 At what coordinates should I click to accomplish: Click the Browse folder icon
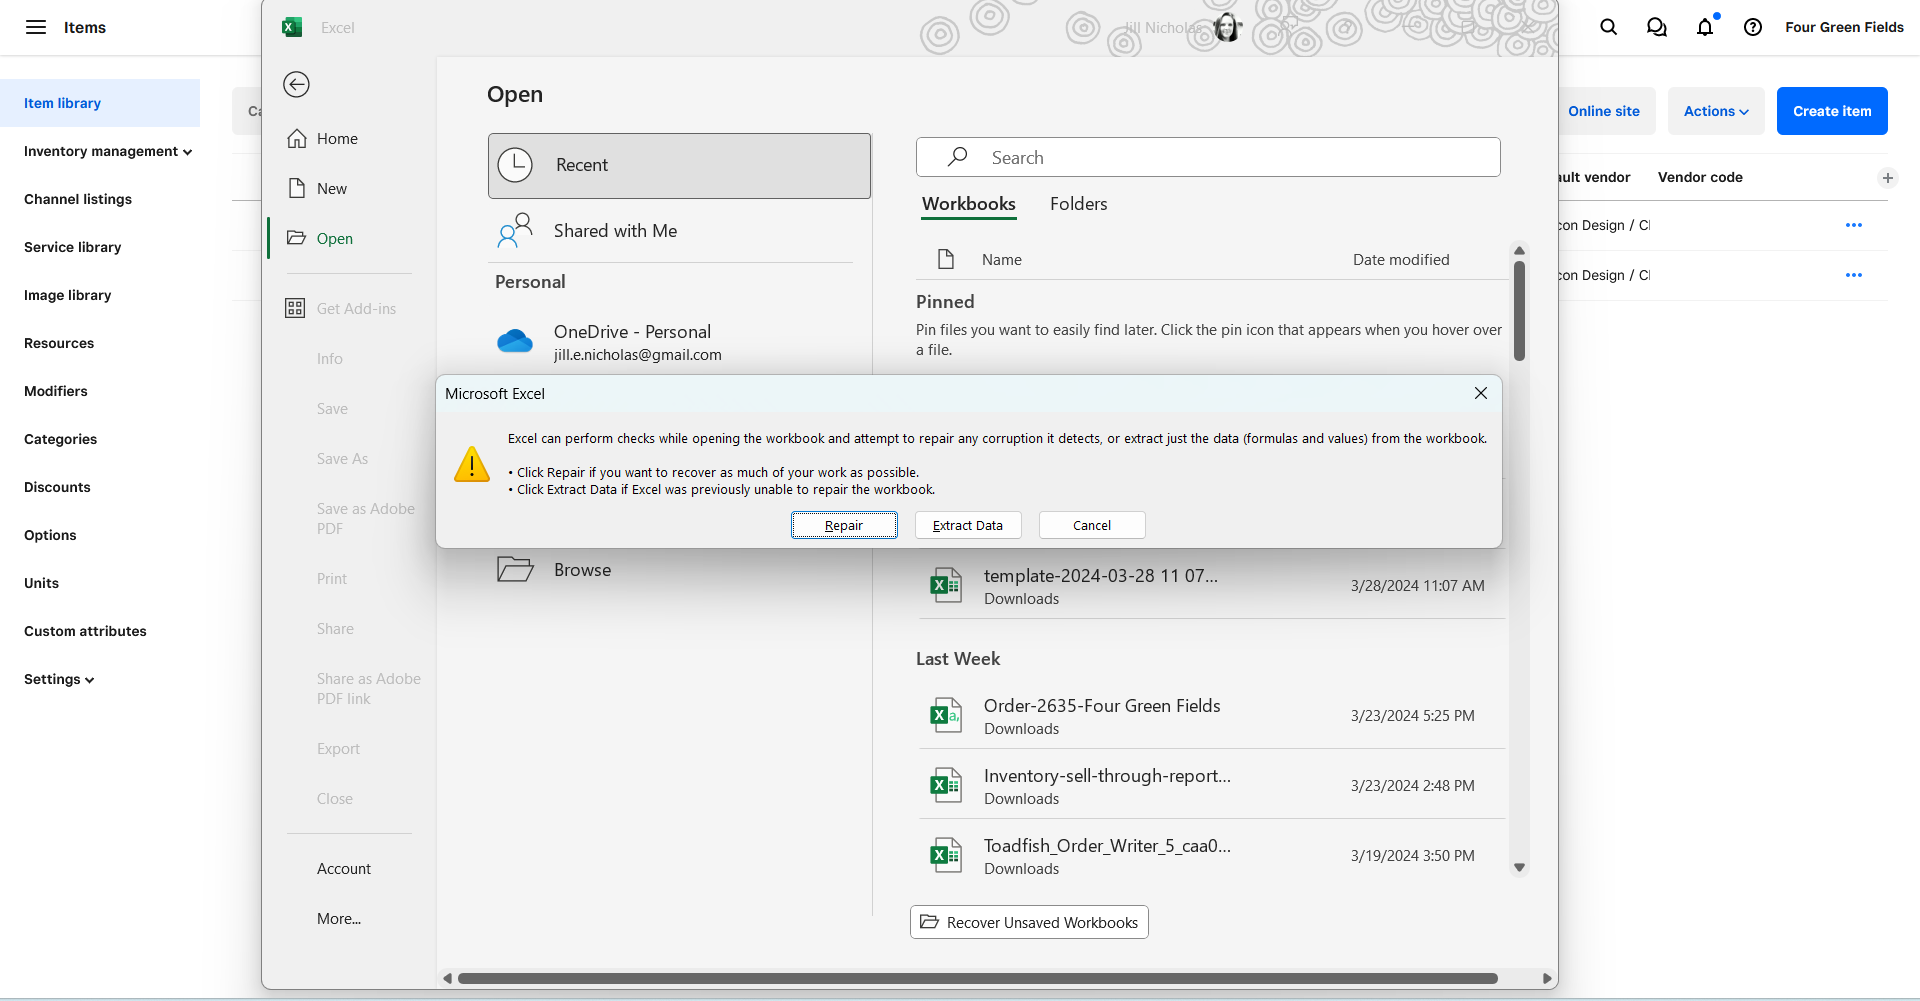pos(515,569)
